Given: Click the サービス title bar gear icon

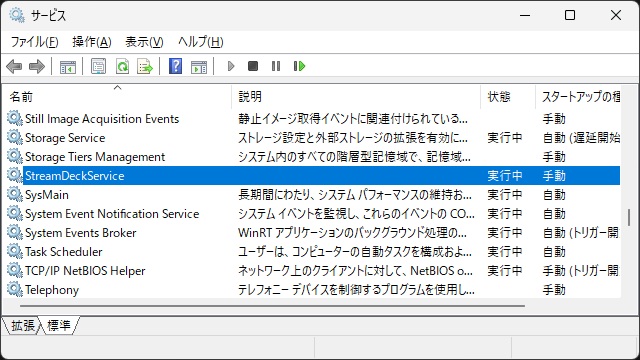Looking at the screenshot, I should click(17, 15).
